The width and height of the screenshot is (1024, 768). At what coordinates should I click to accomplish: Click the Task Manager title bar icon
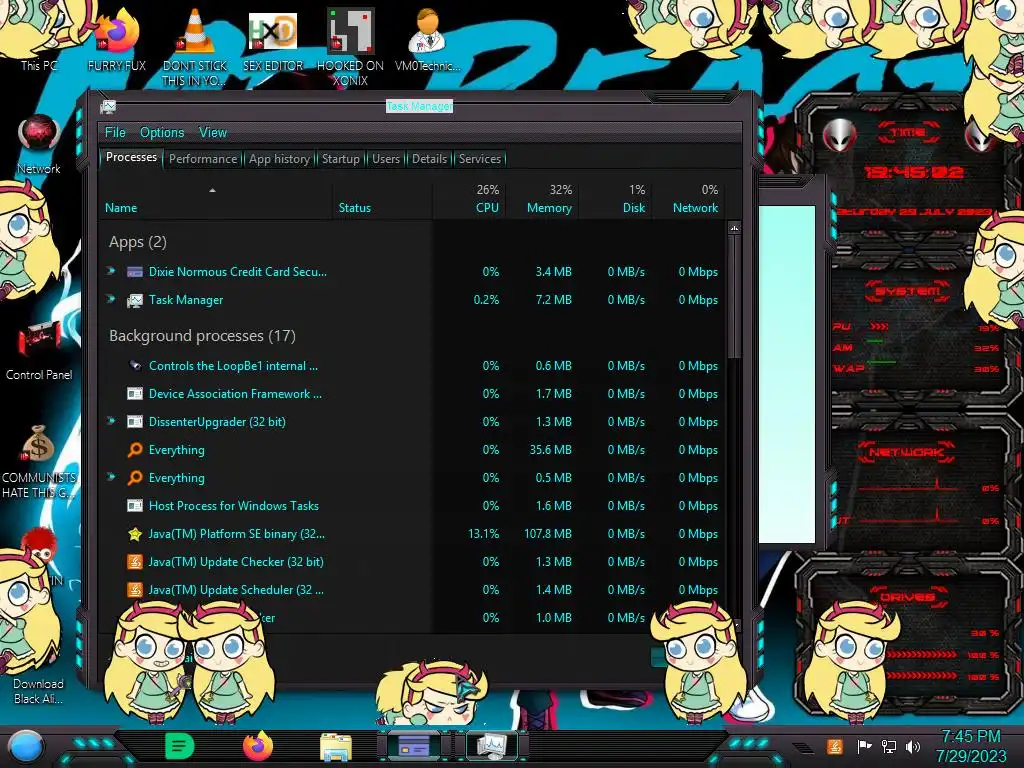108,106
